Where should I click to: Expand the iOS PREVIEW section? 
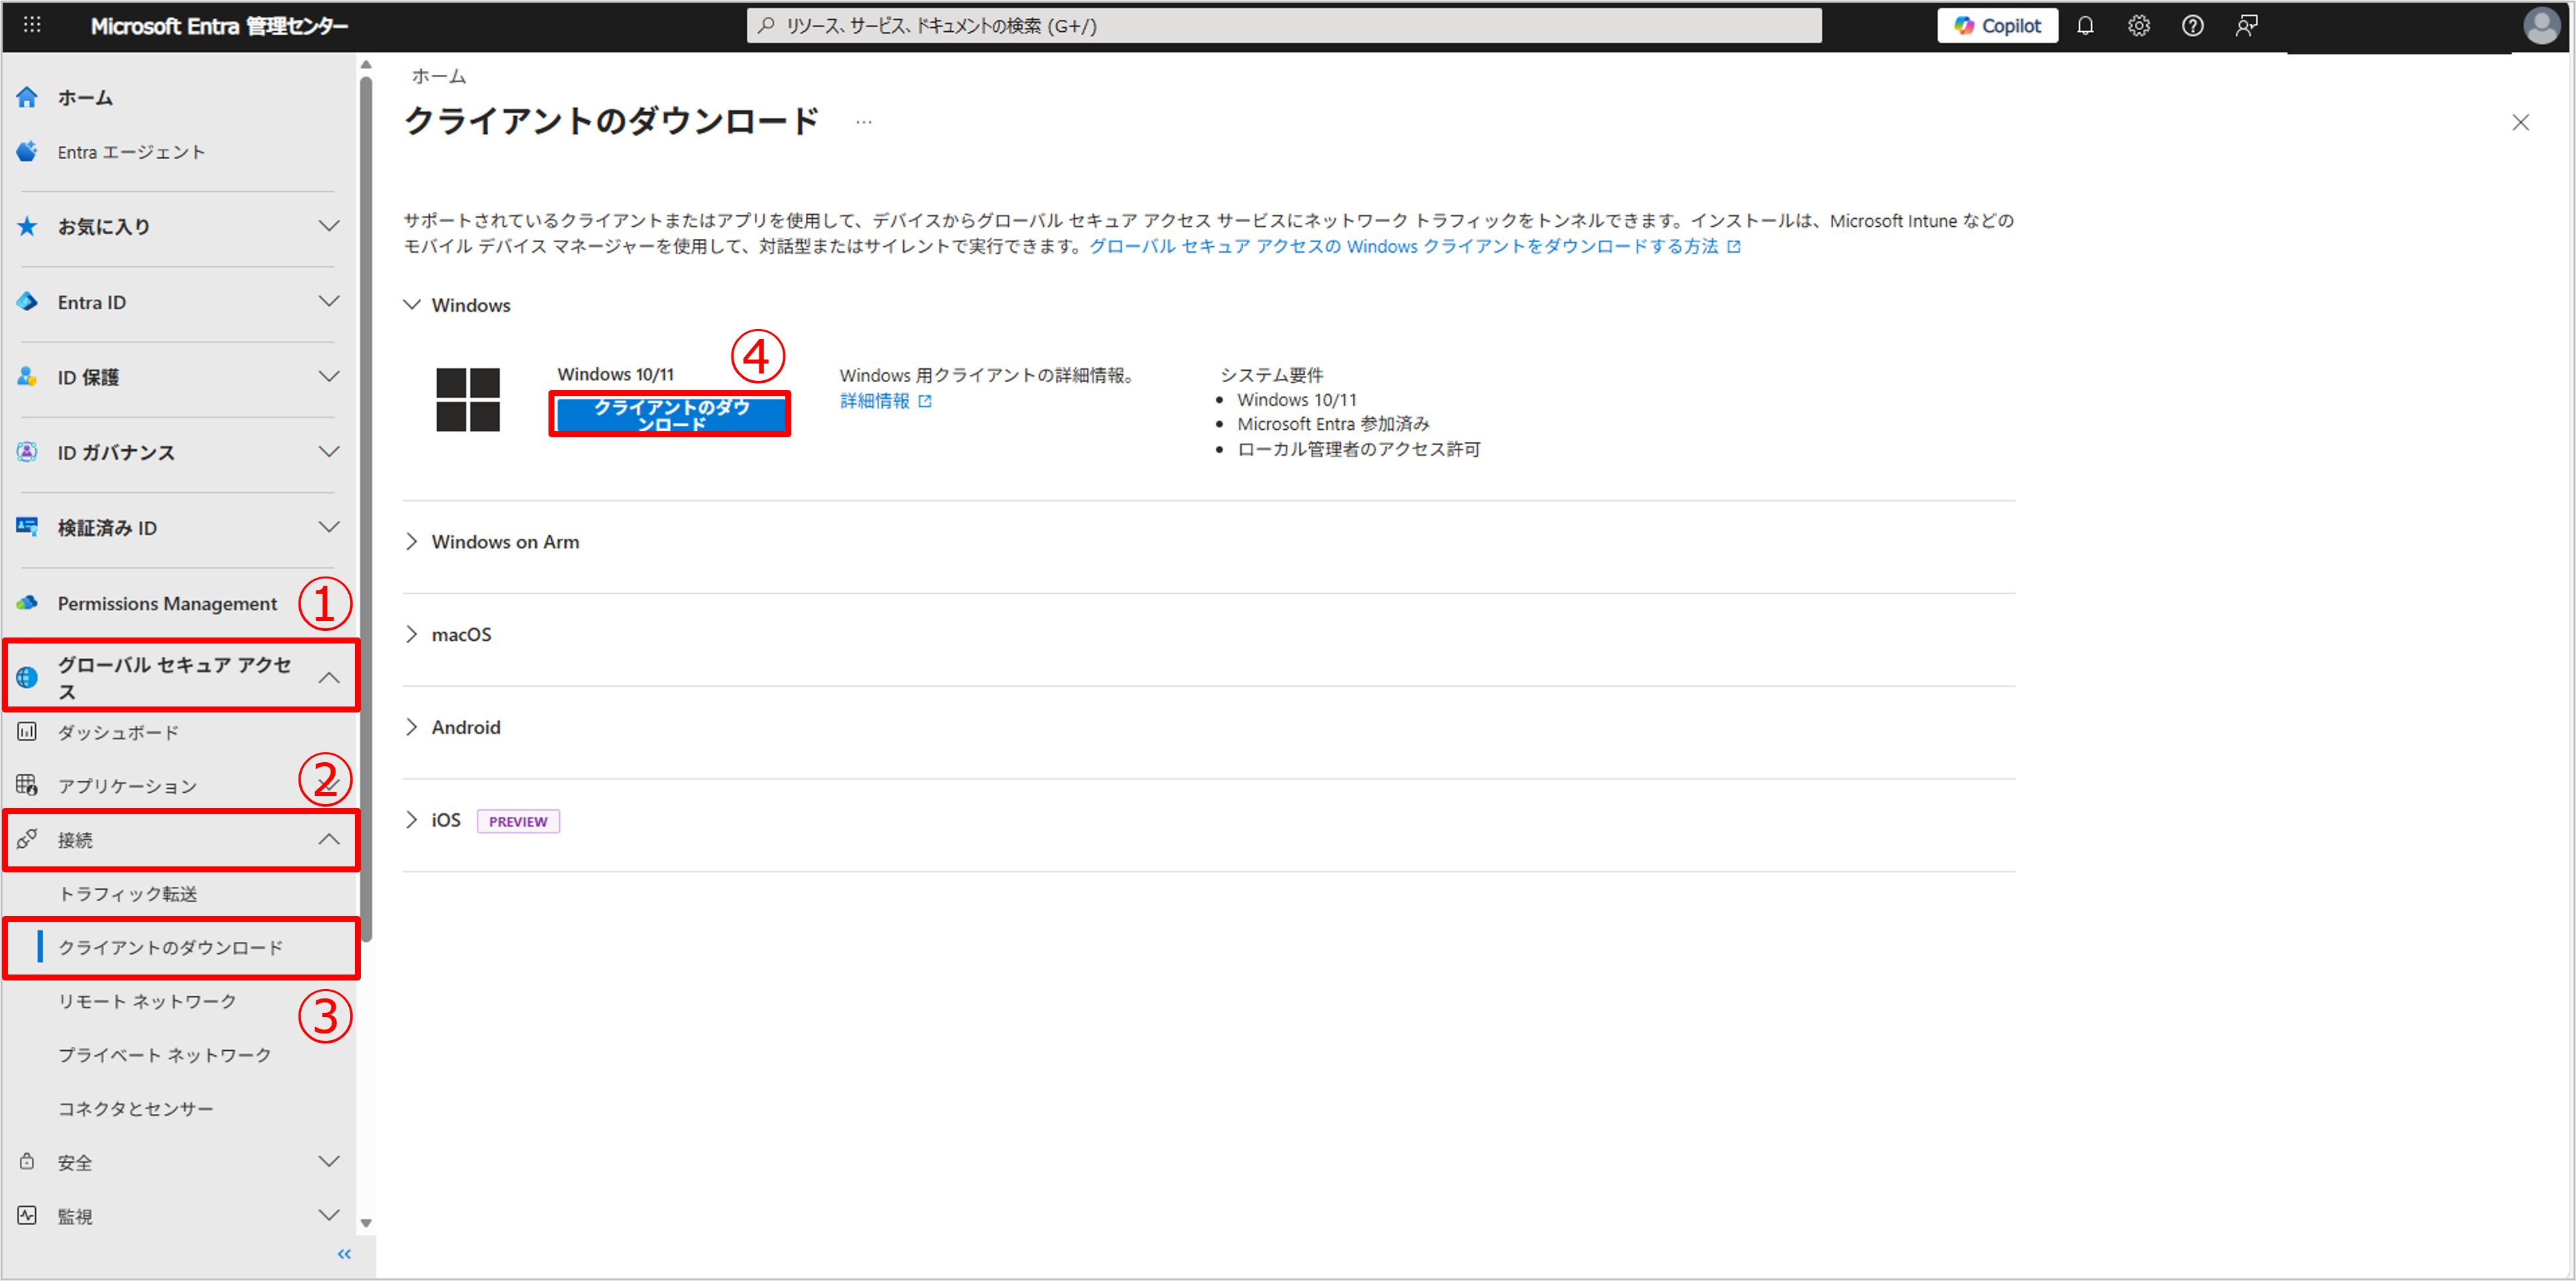[445, 820]
